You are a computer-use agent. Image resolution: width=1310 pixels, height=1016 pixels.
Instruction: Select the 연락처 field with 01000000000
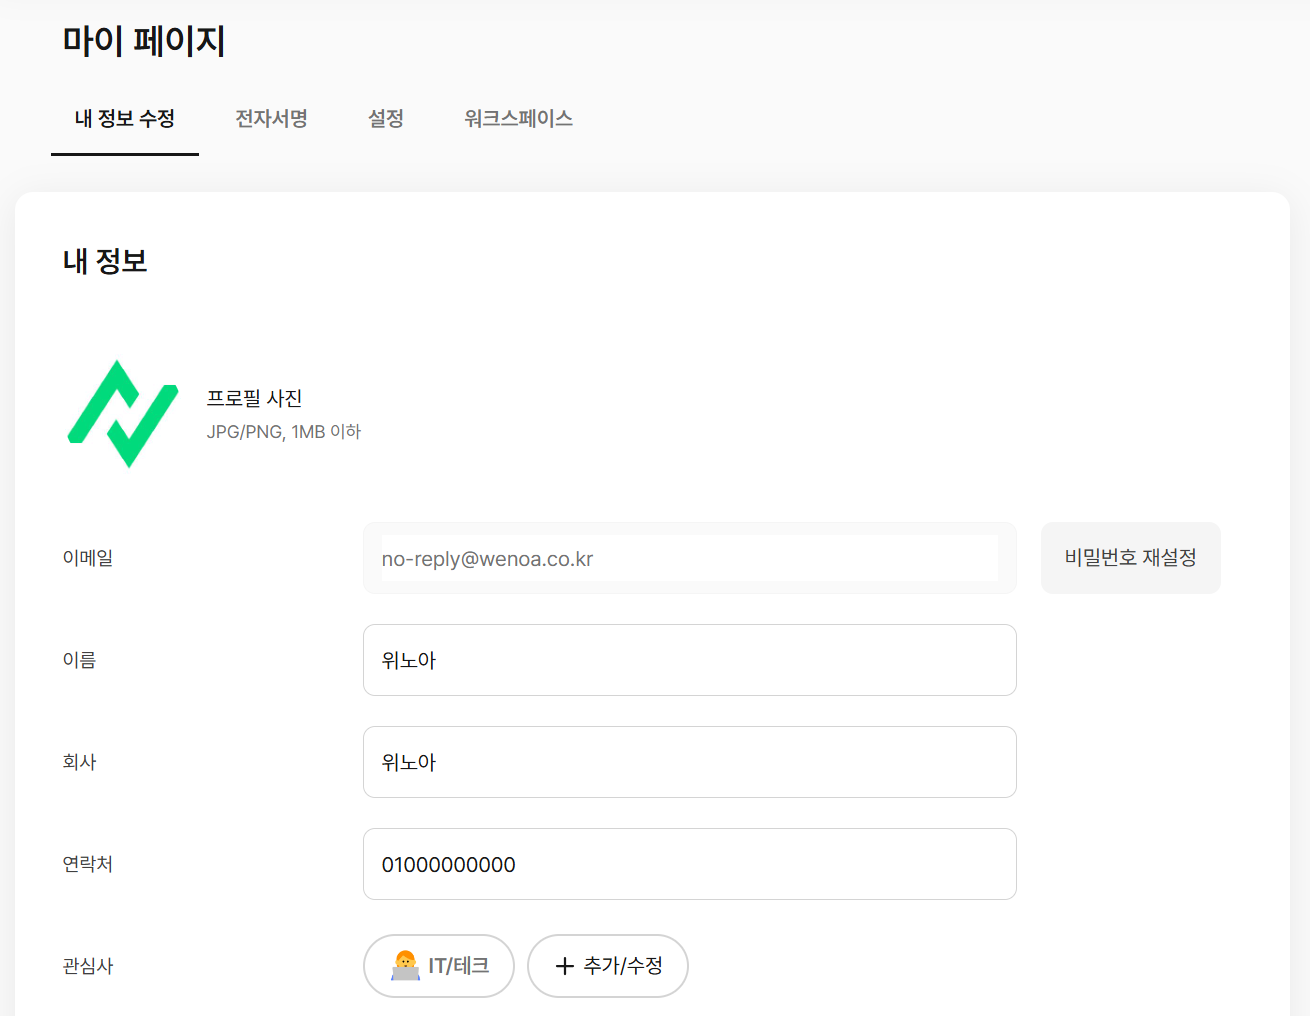690,864
